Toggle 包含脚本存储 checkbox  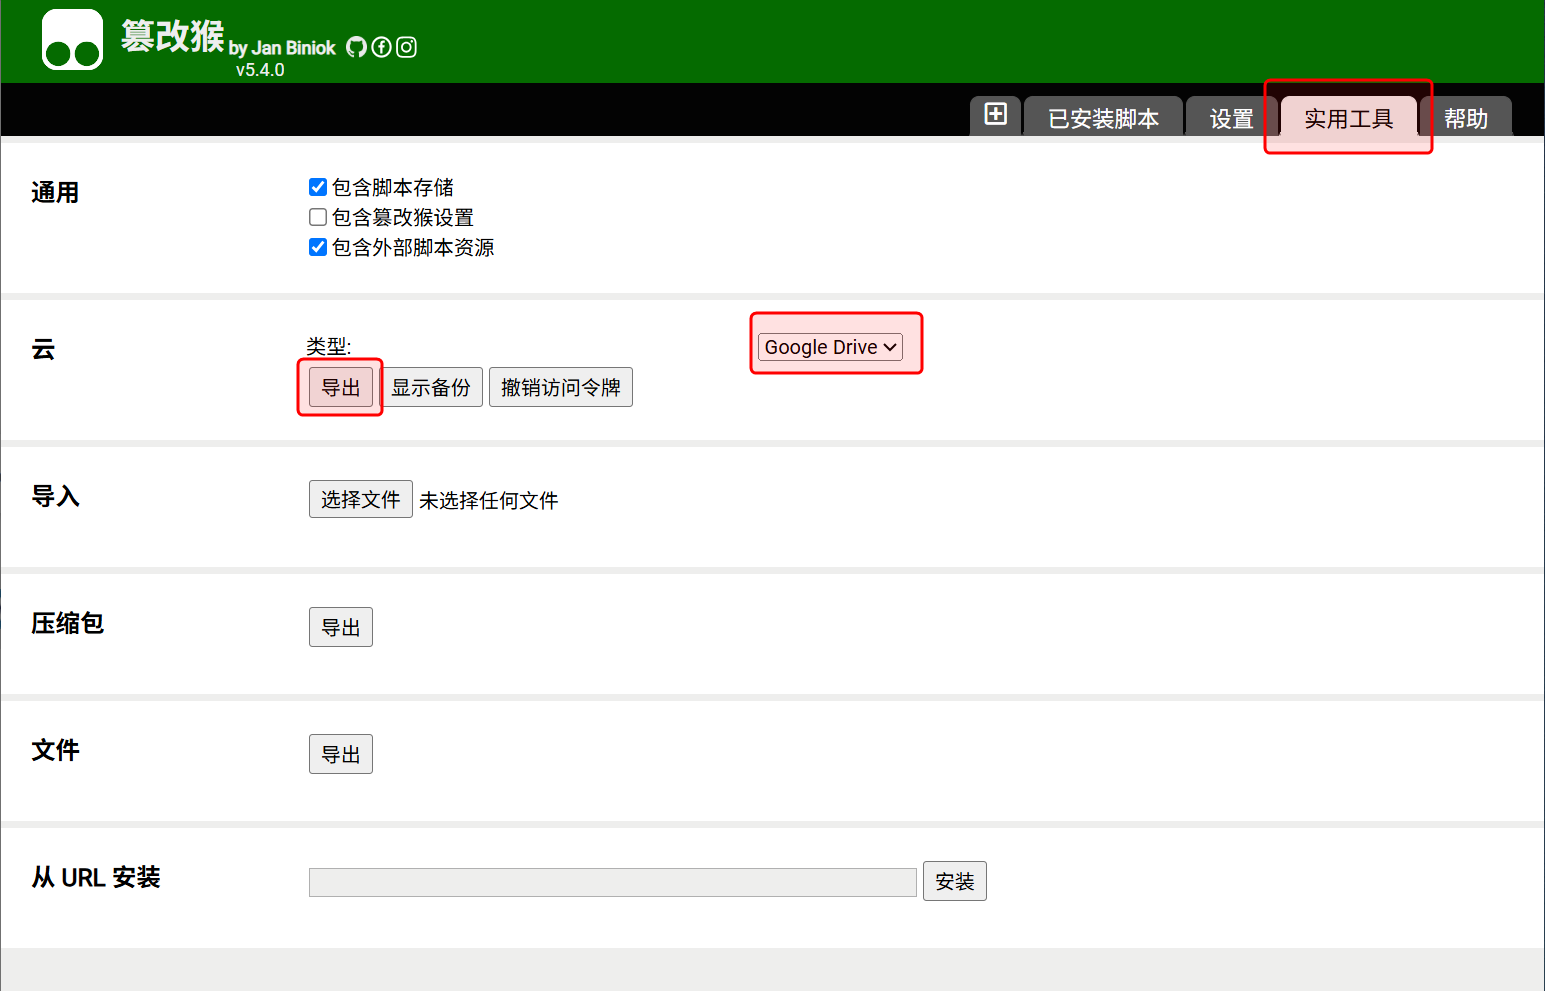click(x=318, y=187)
